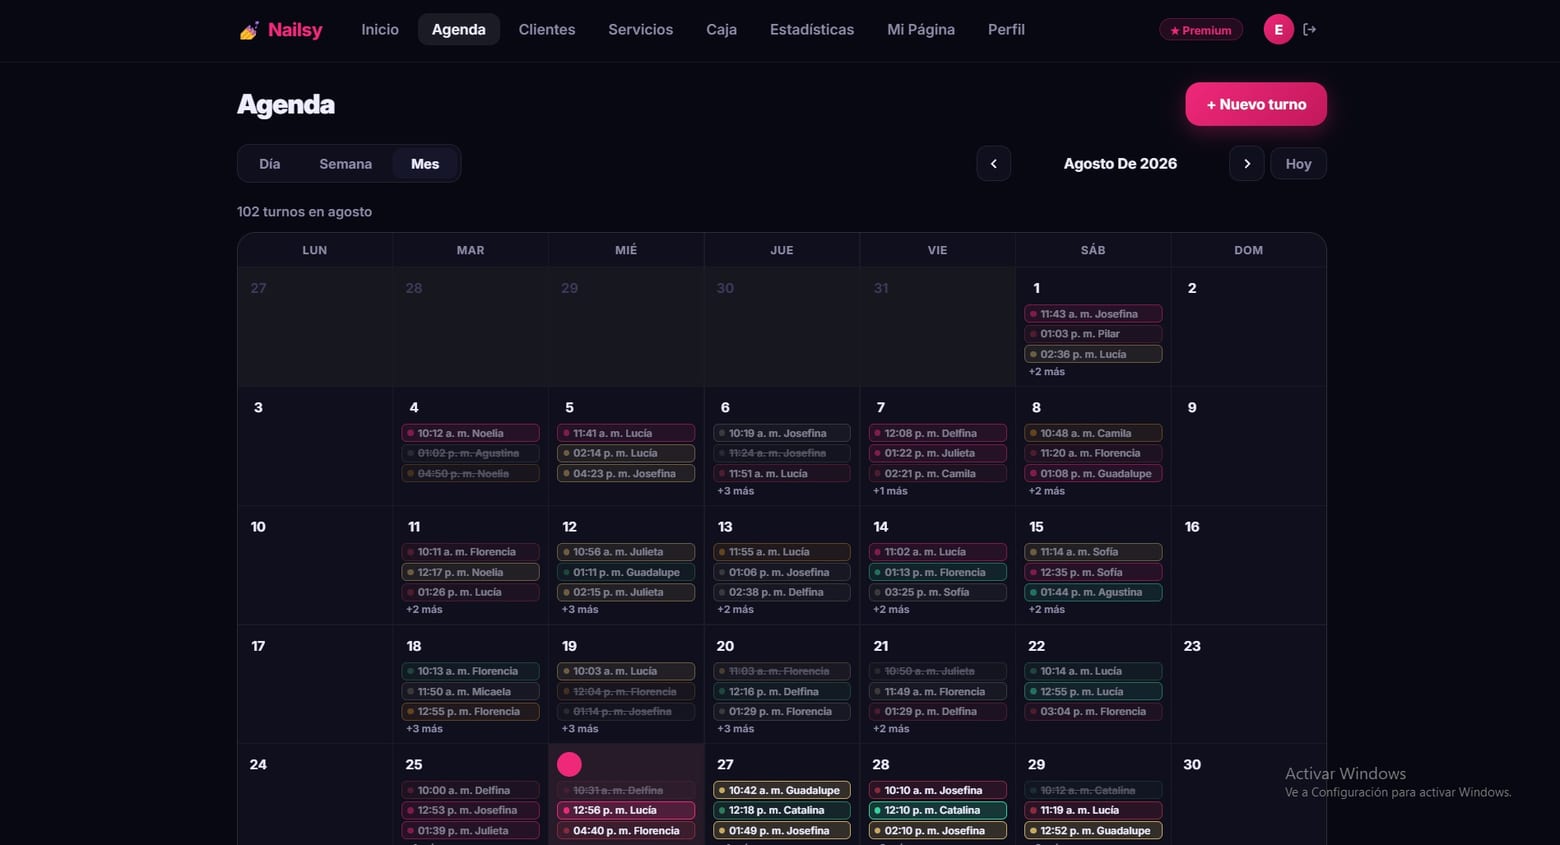This screenshot has width=1560, height=845.
Task: Click the "01:11 p. m. Guadalupe" appointment
Action: (626, 572)
